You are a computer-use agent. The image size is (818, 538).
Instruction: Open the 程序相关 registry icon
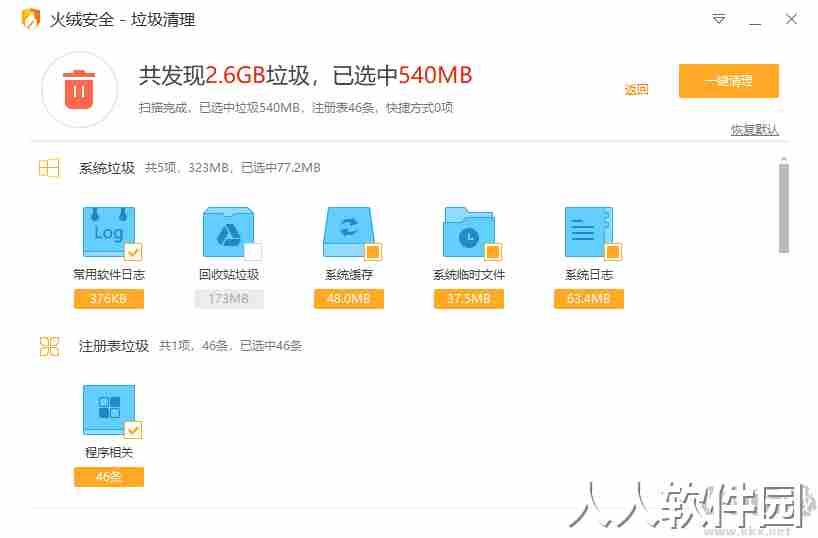(x=109, y=409)
